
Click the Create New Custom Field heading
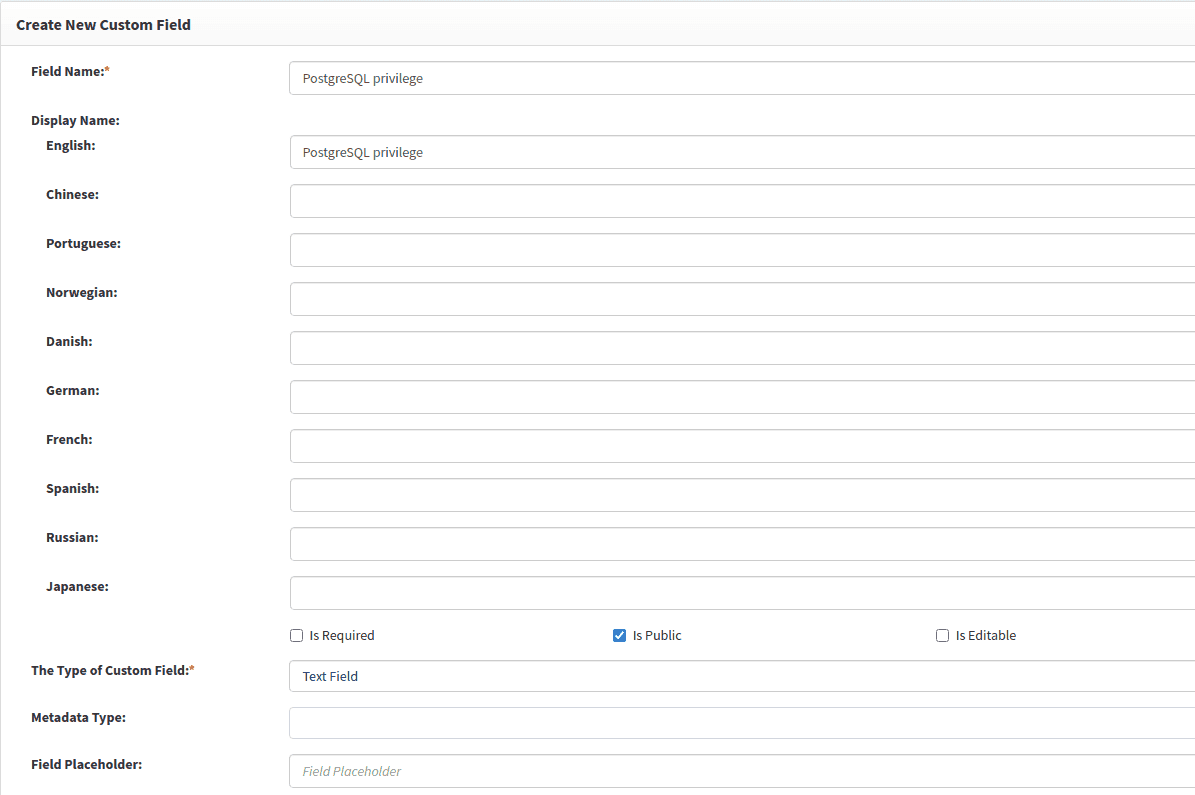click(103, 24)
